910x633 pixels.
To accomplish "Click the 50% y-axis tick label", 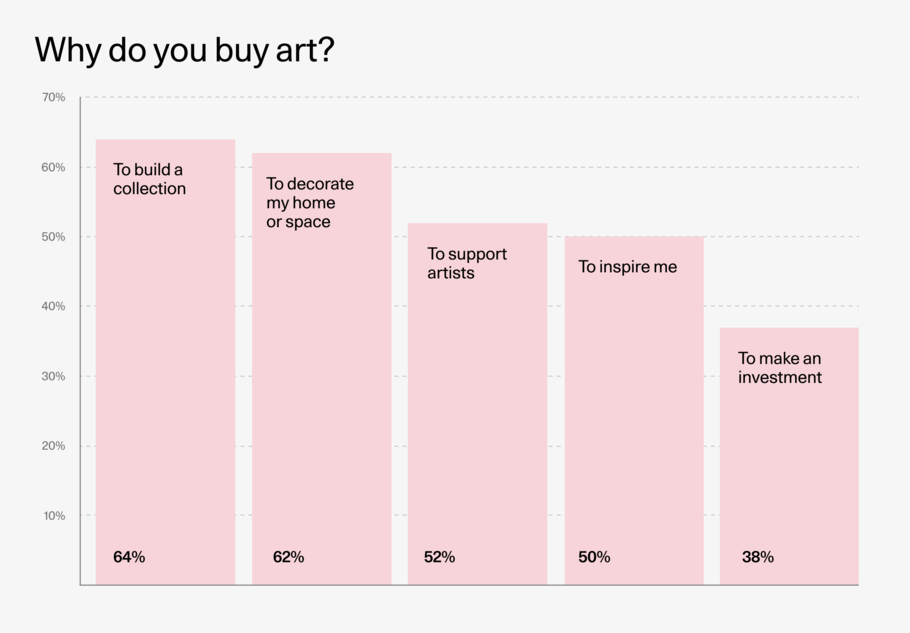I will [x=53, y=237].
